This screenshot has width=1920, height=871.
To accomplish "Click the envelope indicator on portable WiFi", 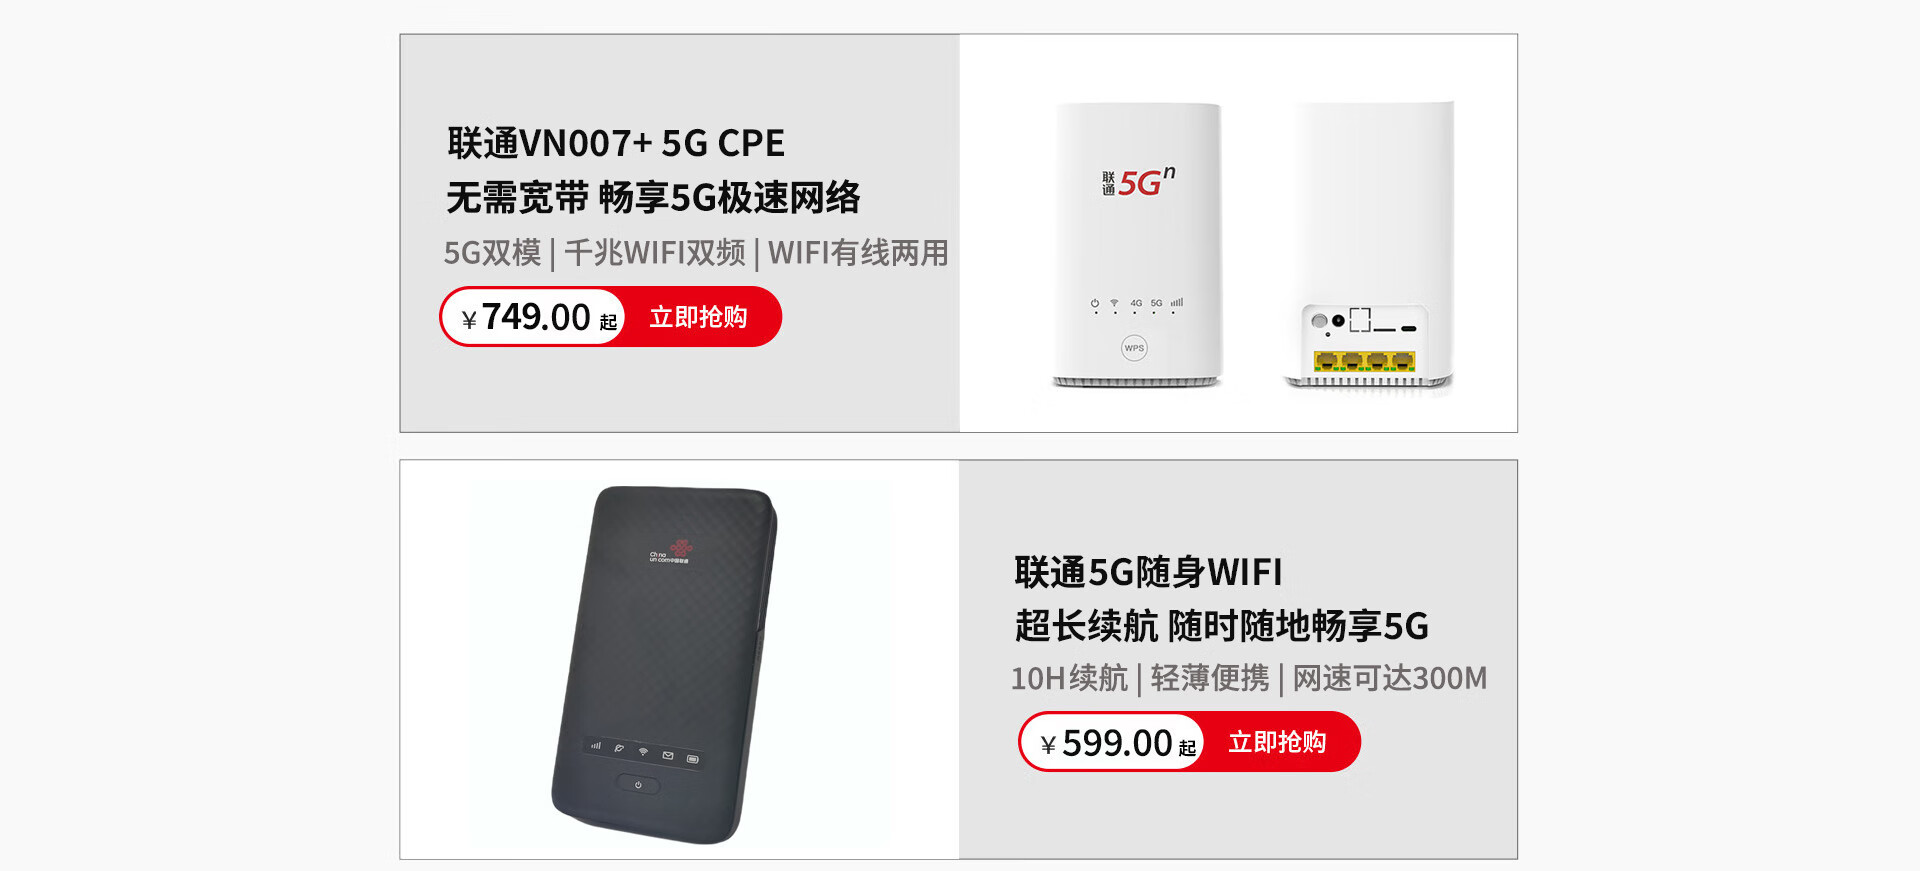I will click(668, 756).
